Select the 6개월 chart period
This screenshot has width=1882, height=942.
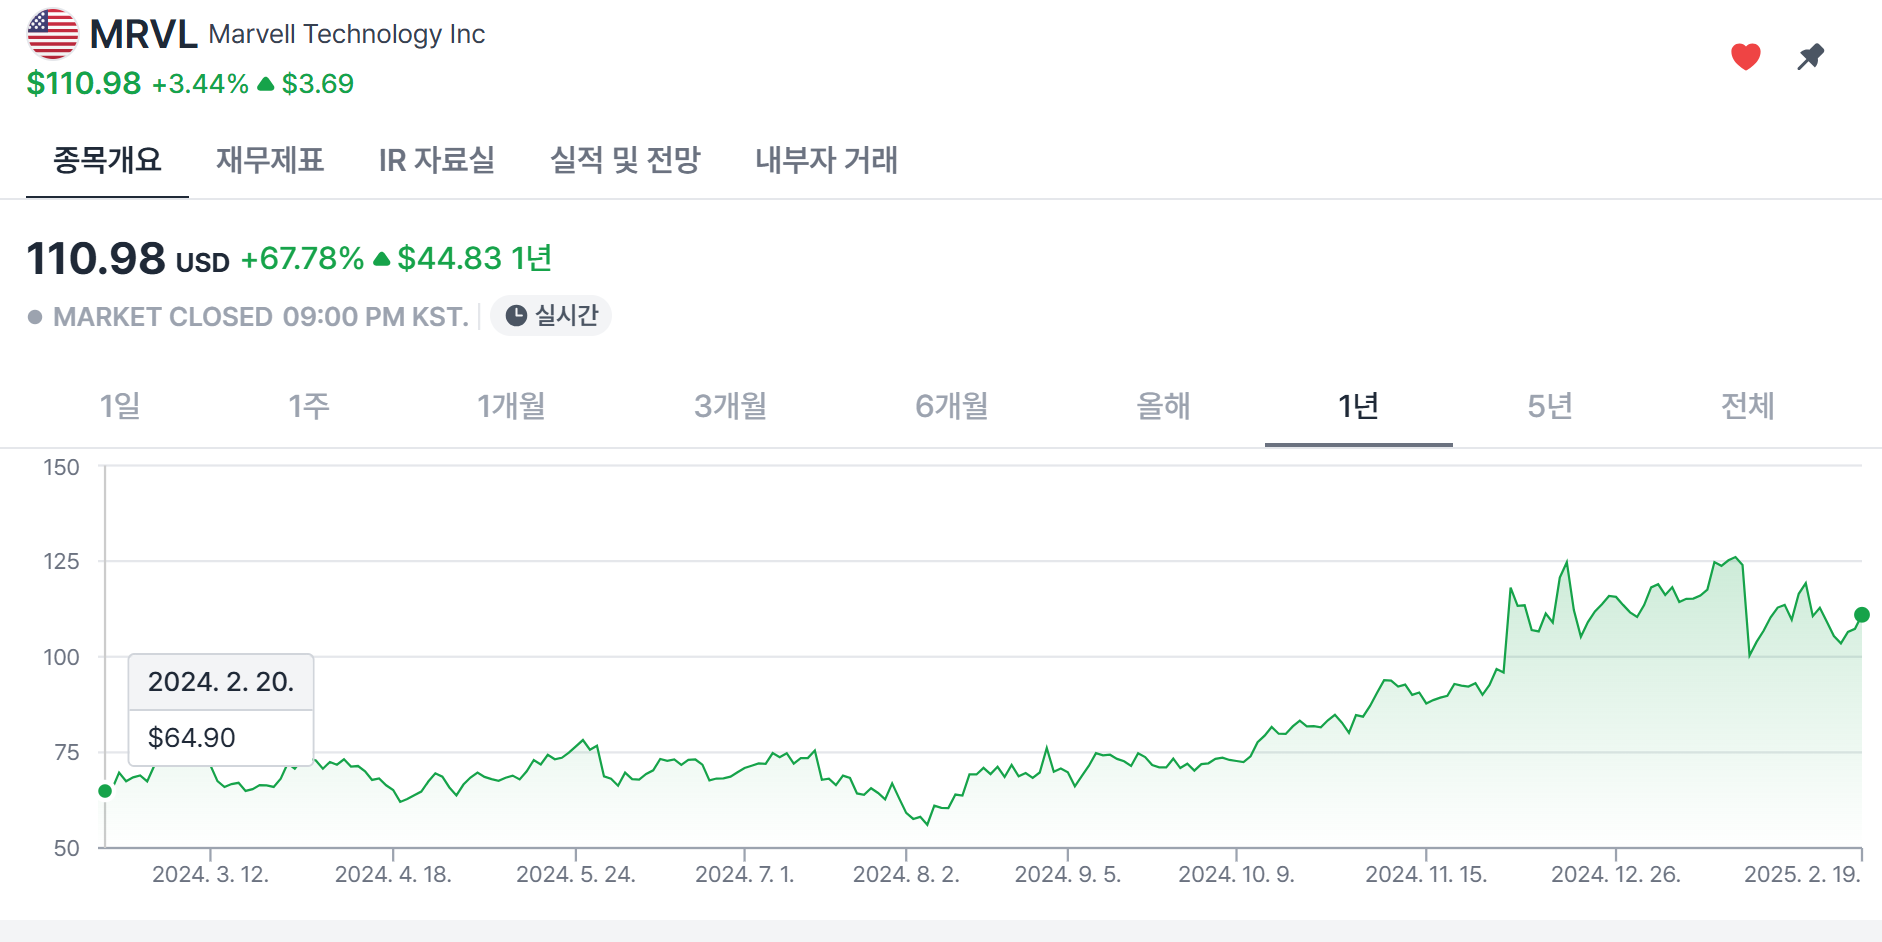[951, 406]
